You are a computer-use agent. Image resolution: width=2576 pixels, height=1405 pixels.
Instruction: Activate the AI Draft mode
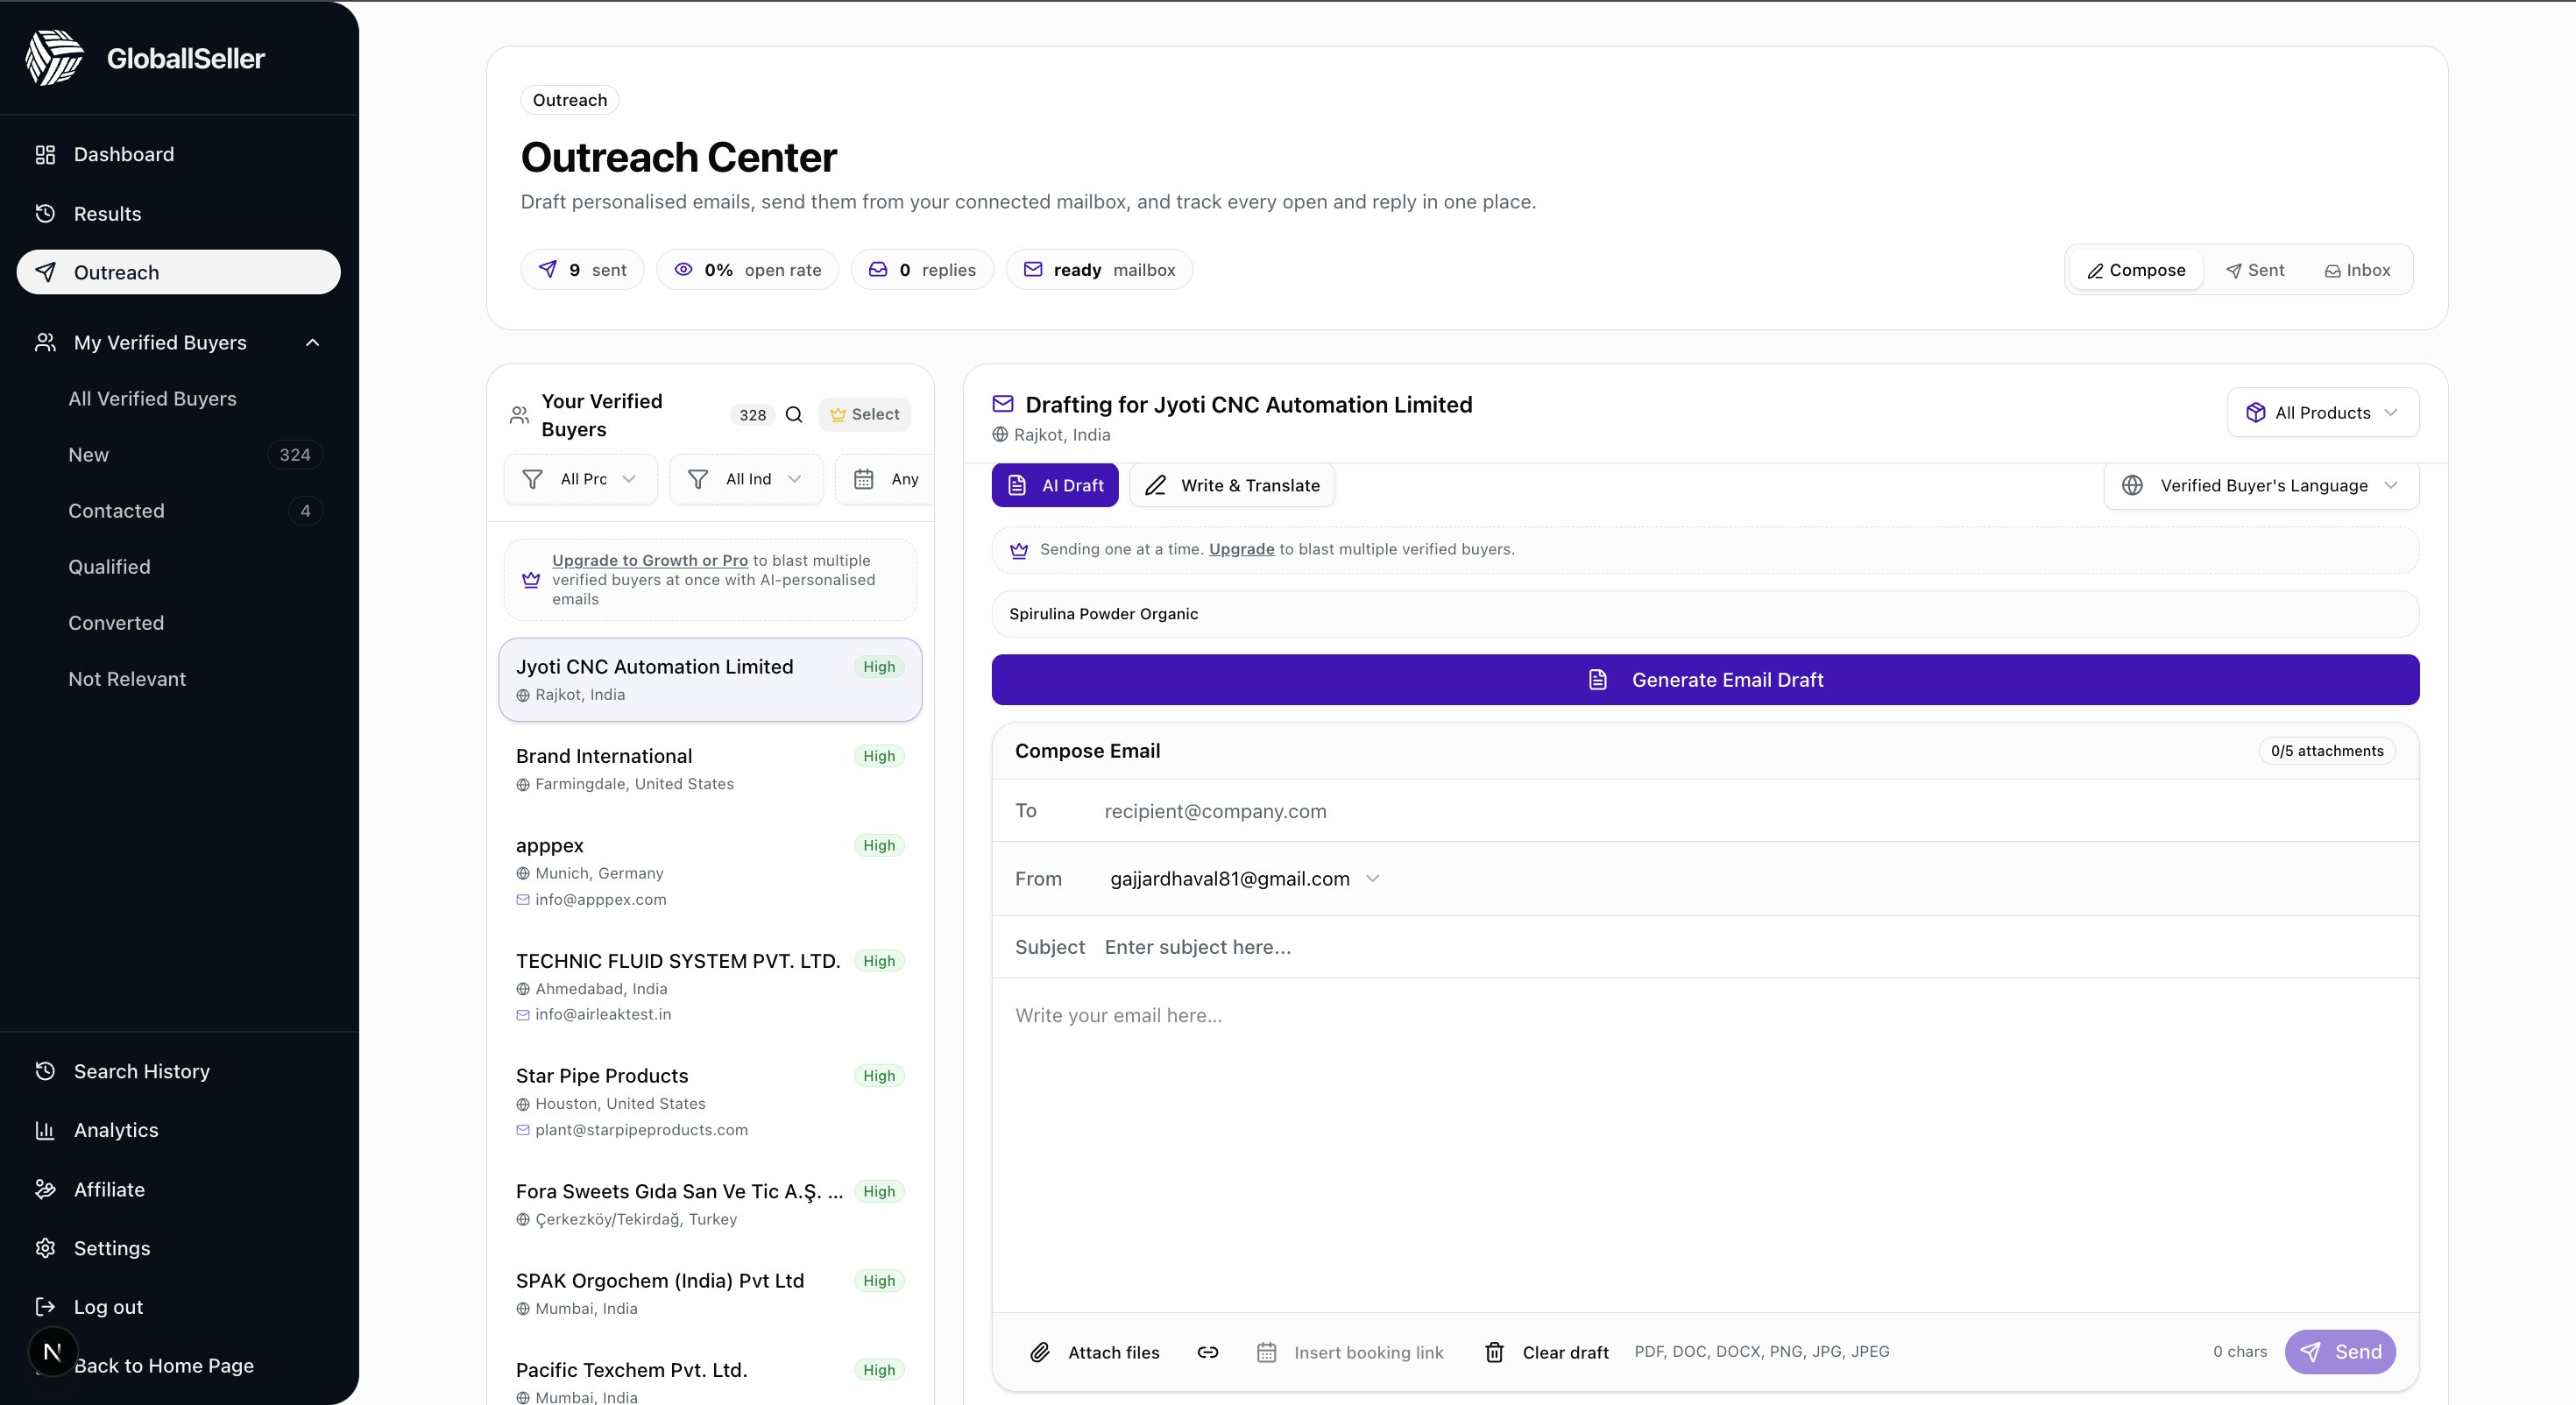(x=1055, y=485)
